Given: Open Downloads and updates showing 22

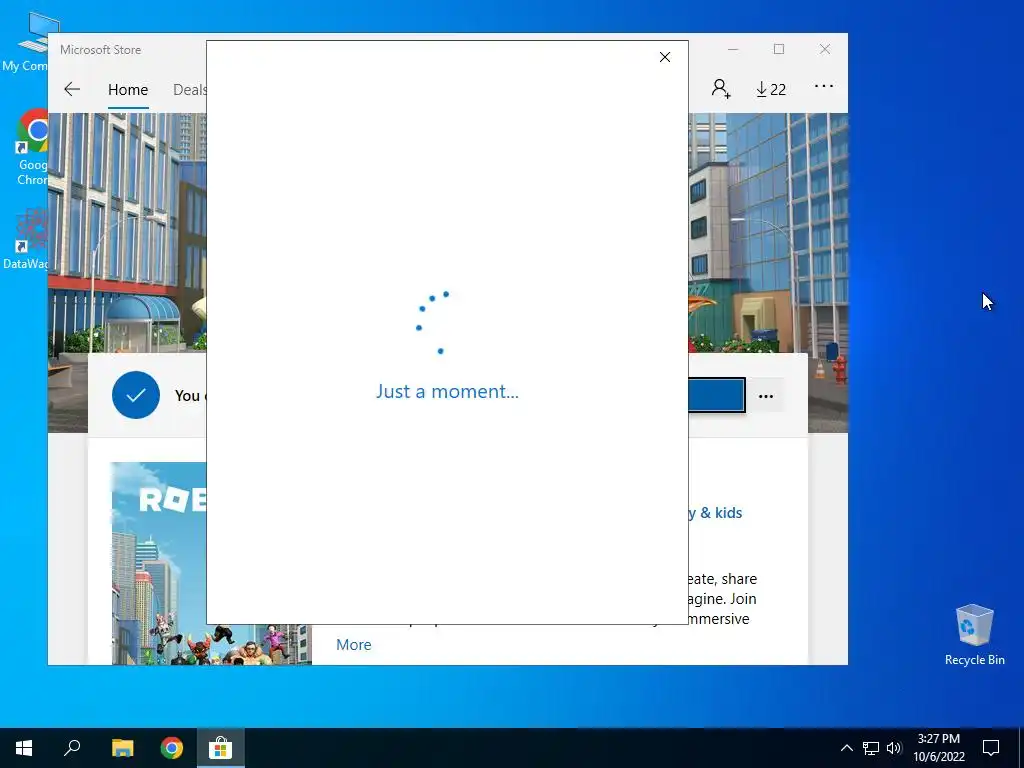Looking at the screenshot, I should coord(771,89).
